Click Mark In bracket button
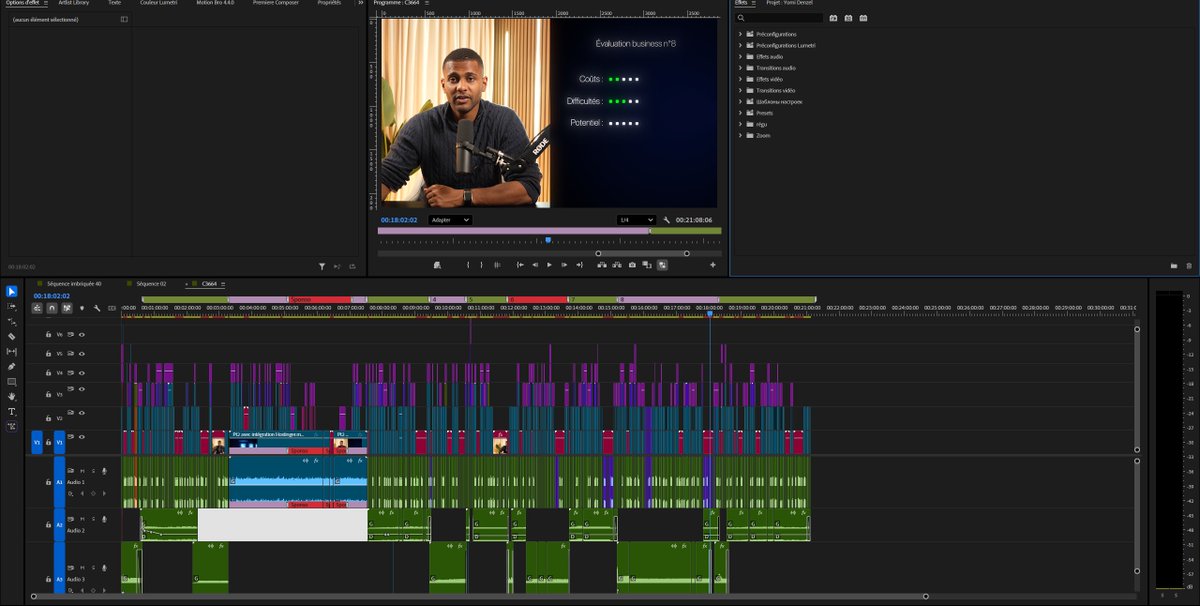This screenshot has height=606, width=1200. click(468, 265)
